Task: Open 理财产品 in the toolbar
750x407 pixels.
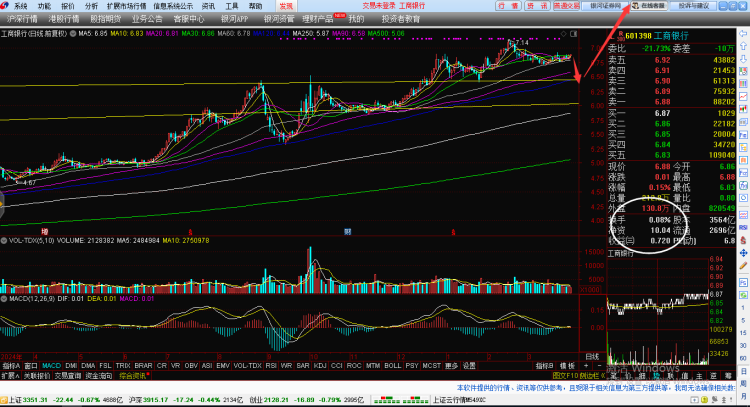Action: [318, 19]
